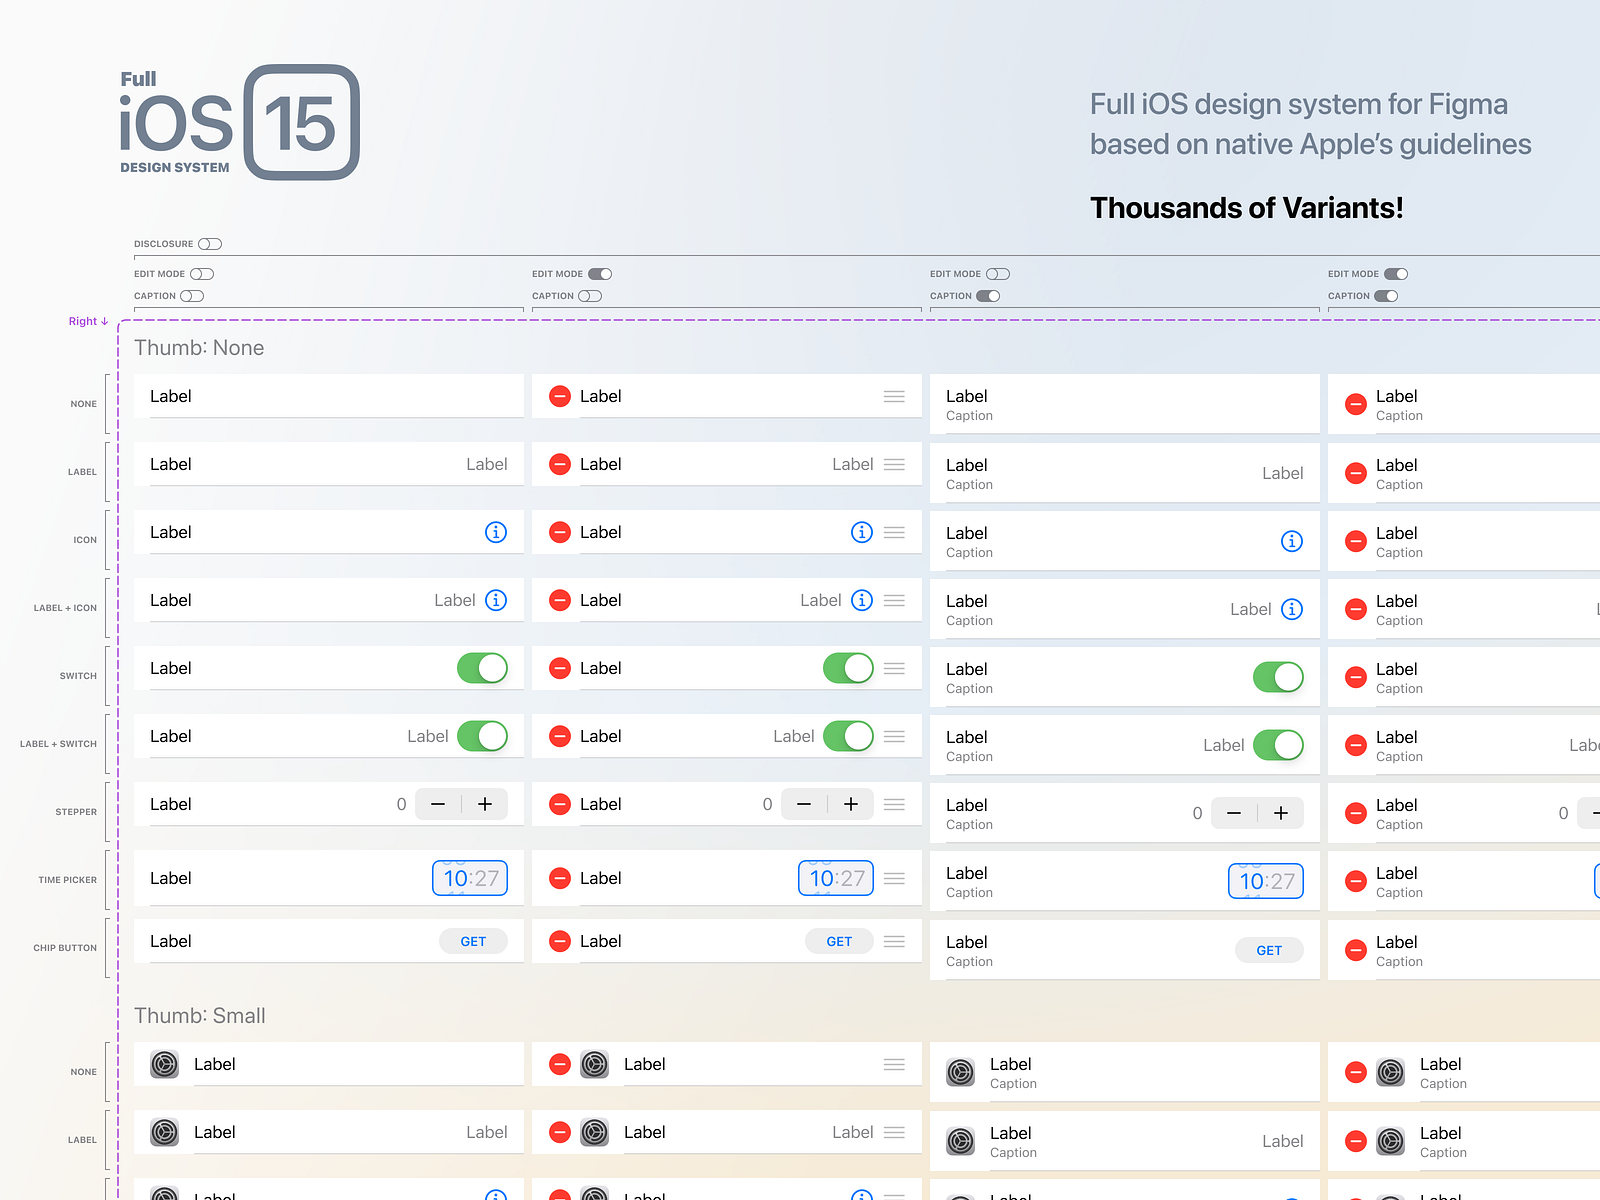Viewport: 1600px width, 1200px height.
Task: Click the Right arrow label above the frame
Action: 88,321
